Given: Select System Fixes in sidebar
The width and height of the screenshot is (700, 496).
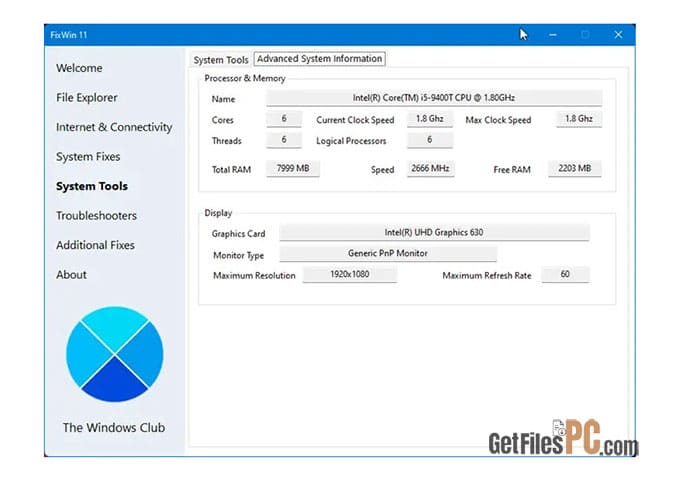Looking at the screenshot, I should tap(88, 157).
